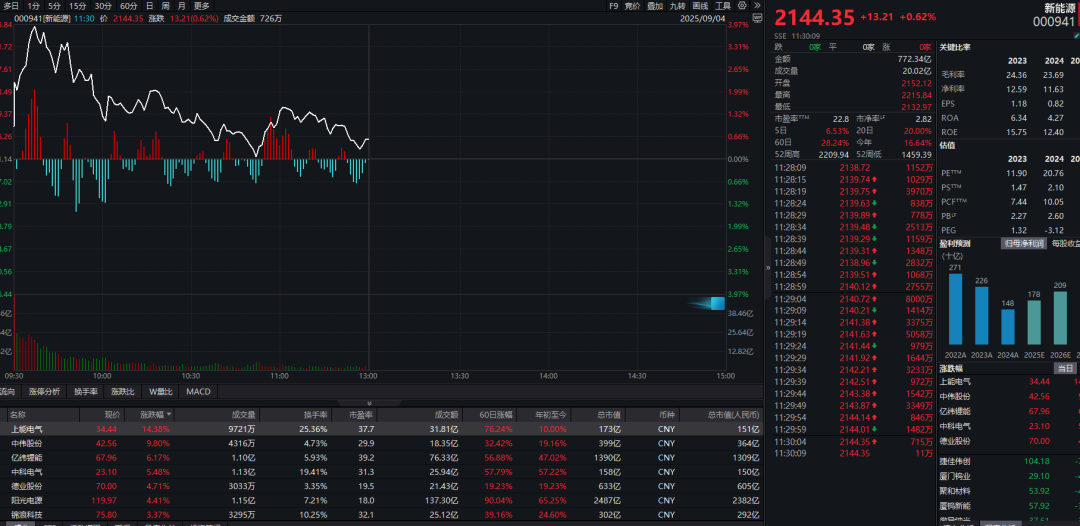Switch to 归母净利润 forecast button
Image resolution: width=1080 pixels, height=526 pixels.
point(1023,243)
